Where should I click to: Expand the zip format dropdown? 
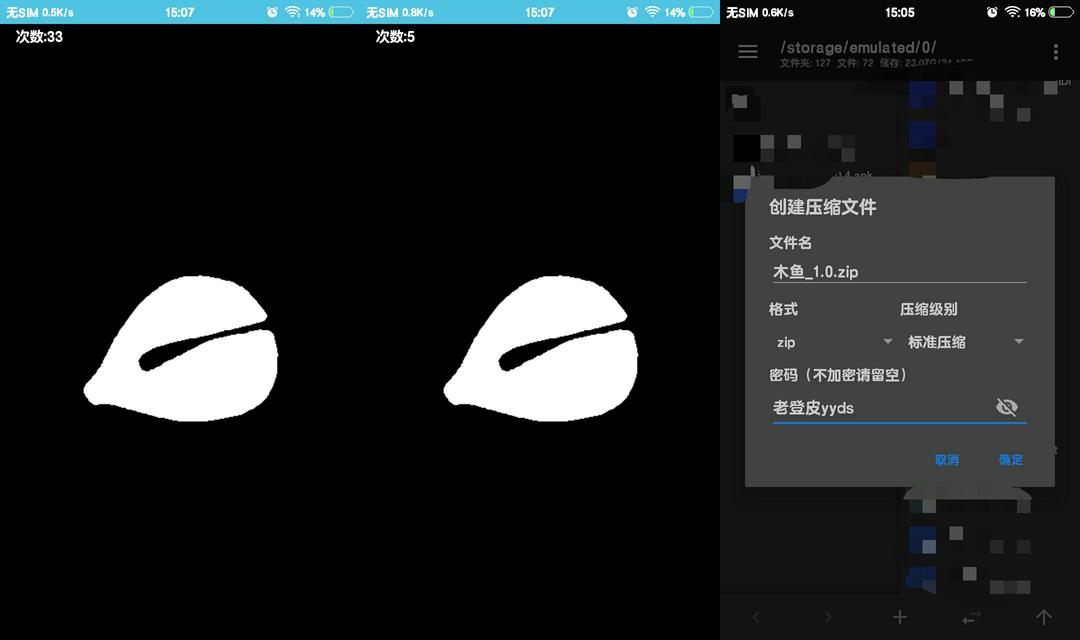pos(834,342)
